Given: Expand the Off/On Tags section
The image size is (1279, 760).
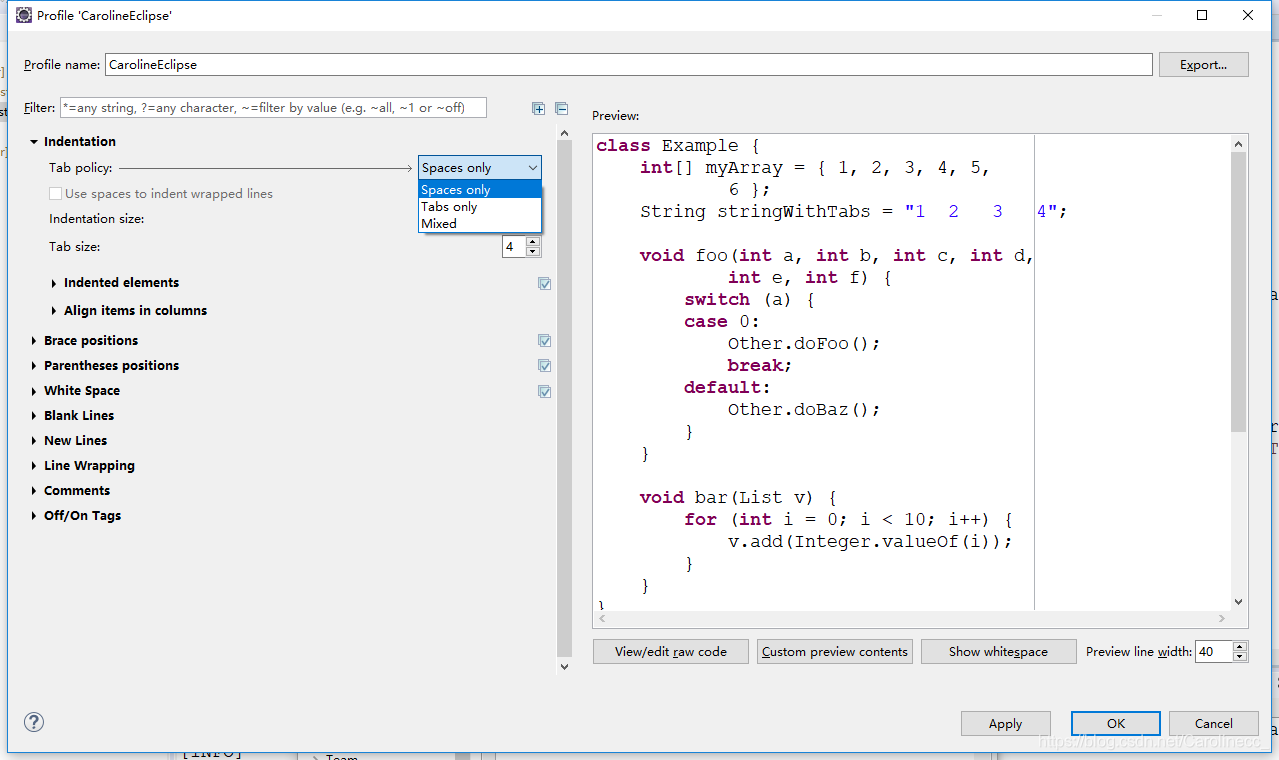Looking at the screenshot, I should coord(34,516).
